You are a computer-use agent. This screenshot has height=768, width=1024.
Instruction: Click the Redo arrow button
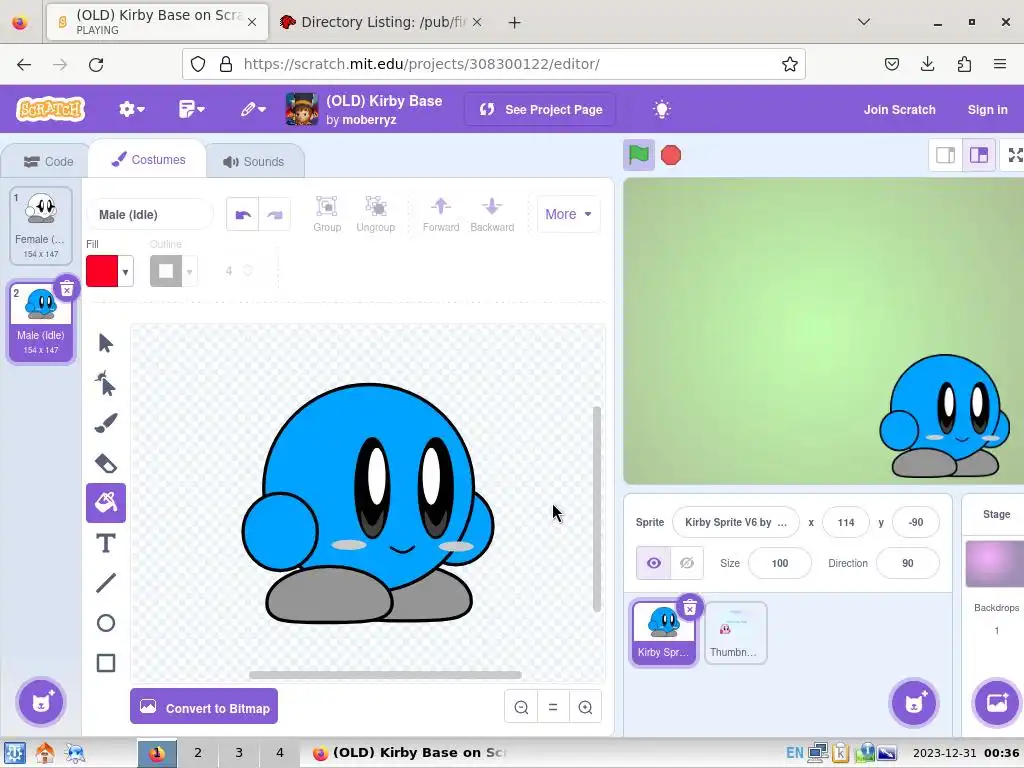[275, 214]
